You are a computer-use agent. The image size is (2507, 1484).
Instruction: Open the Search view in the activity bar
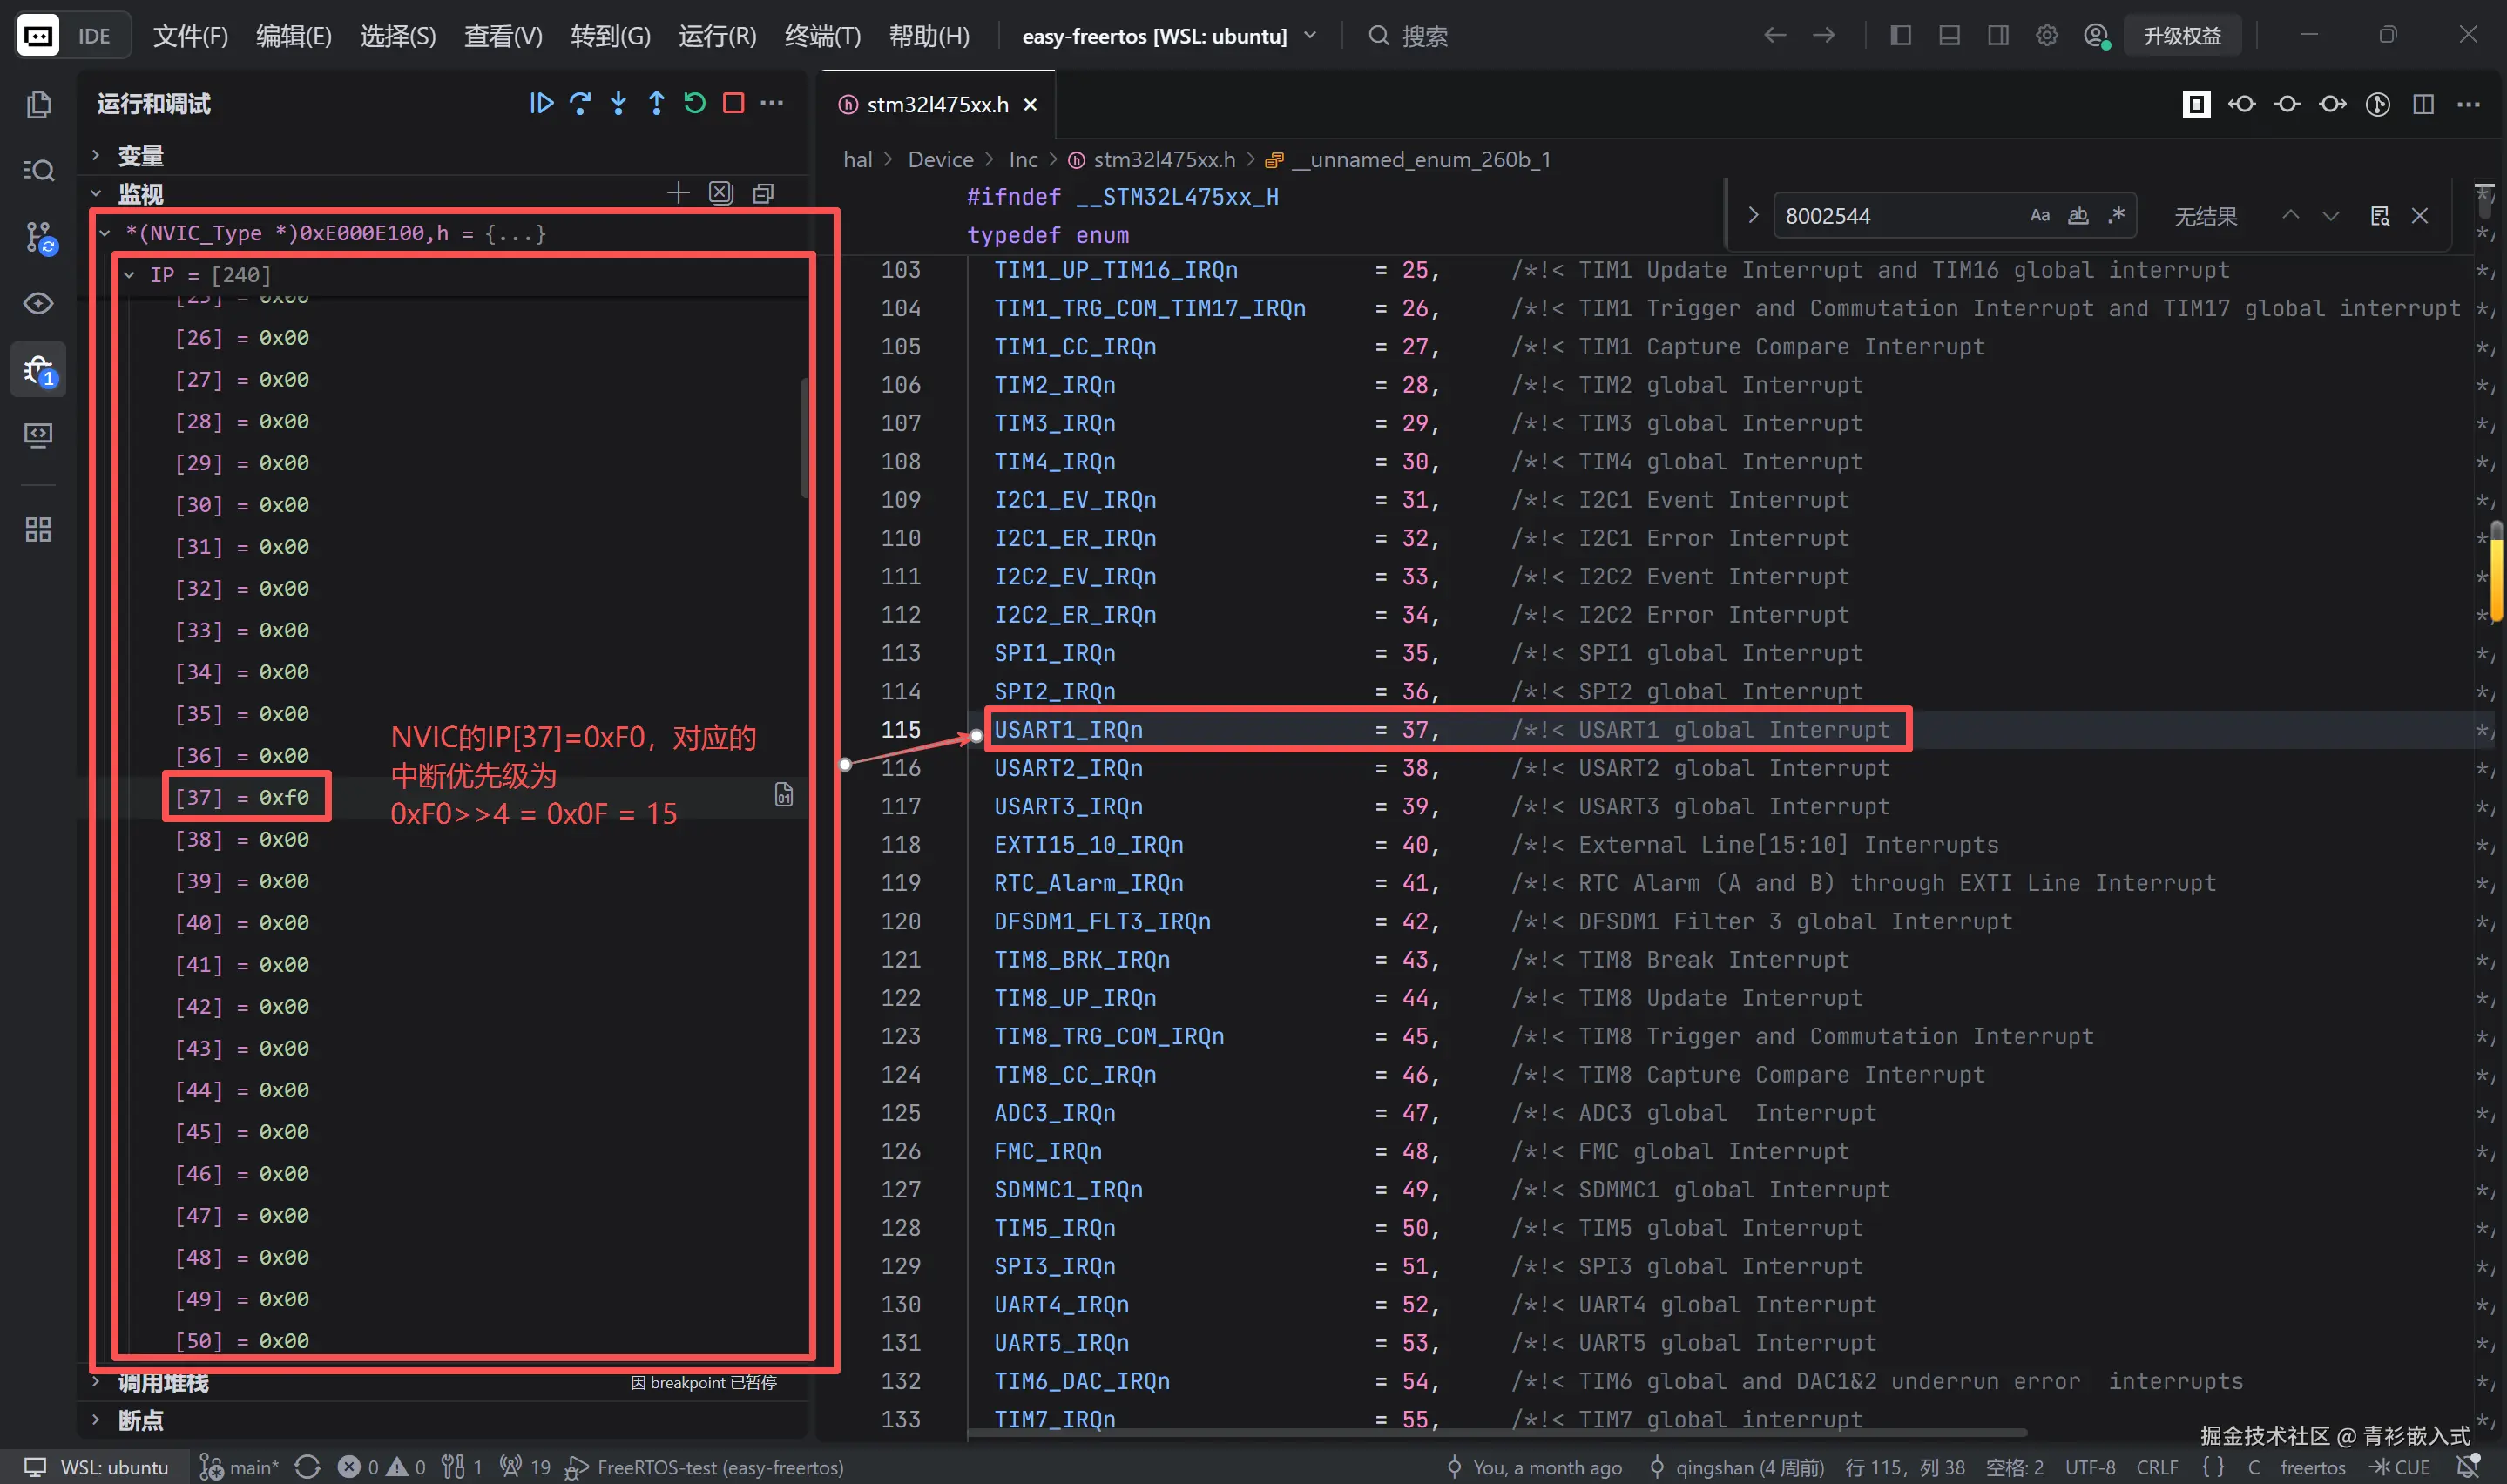click(38, 170)
